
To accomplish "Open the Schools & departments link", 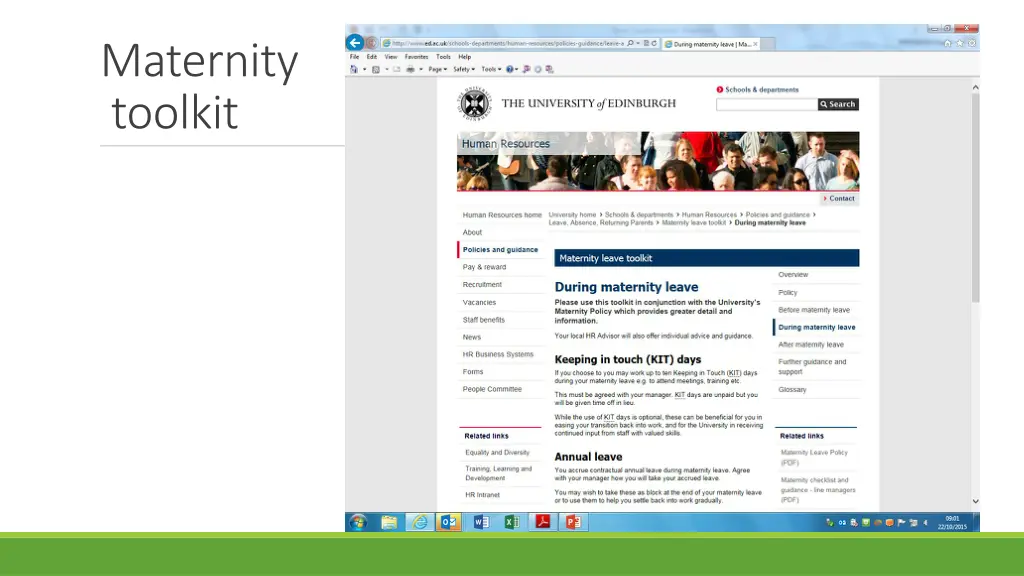I will (761, 89).
